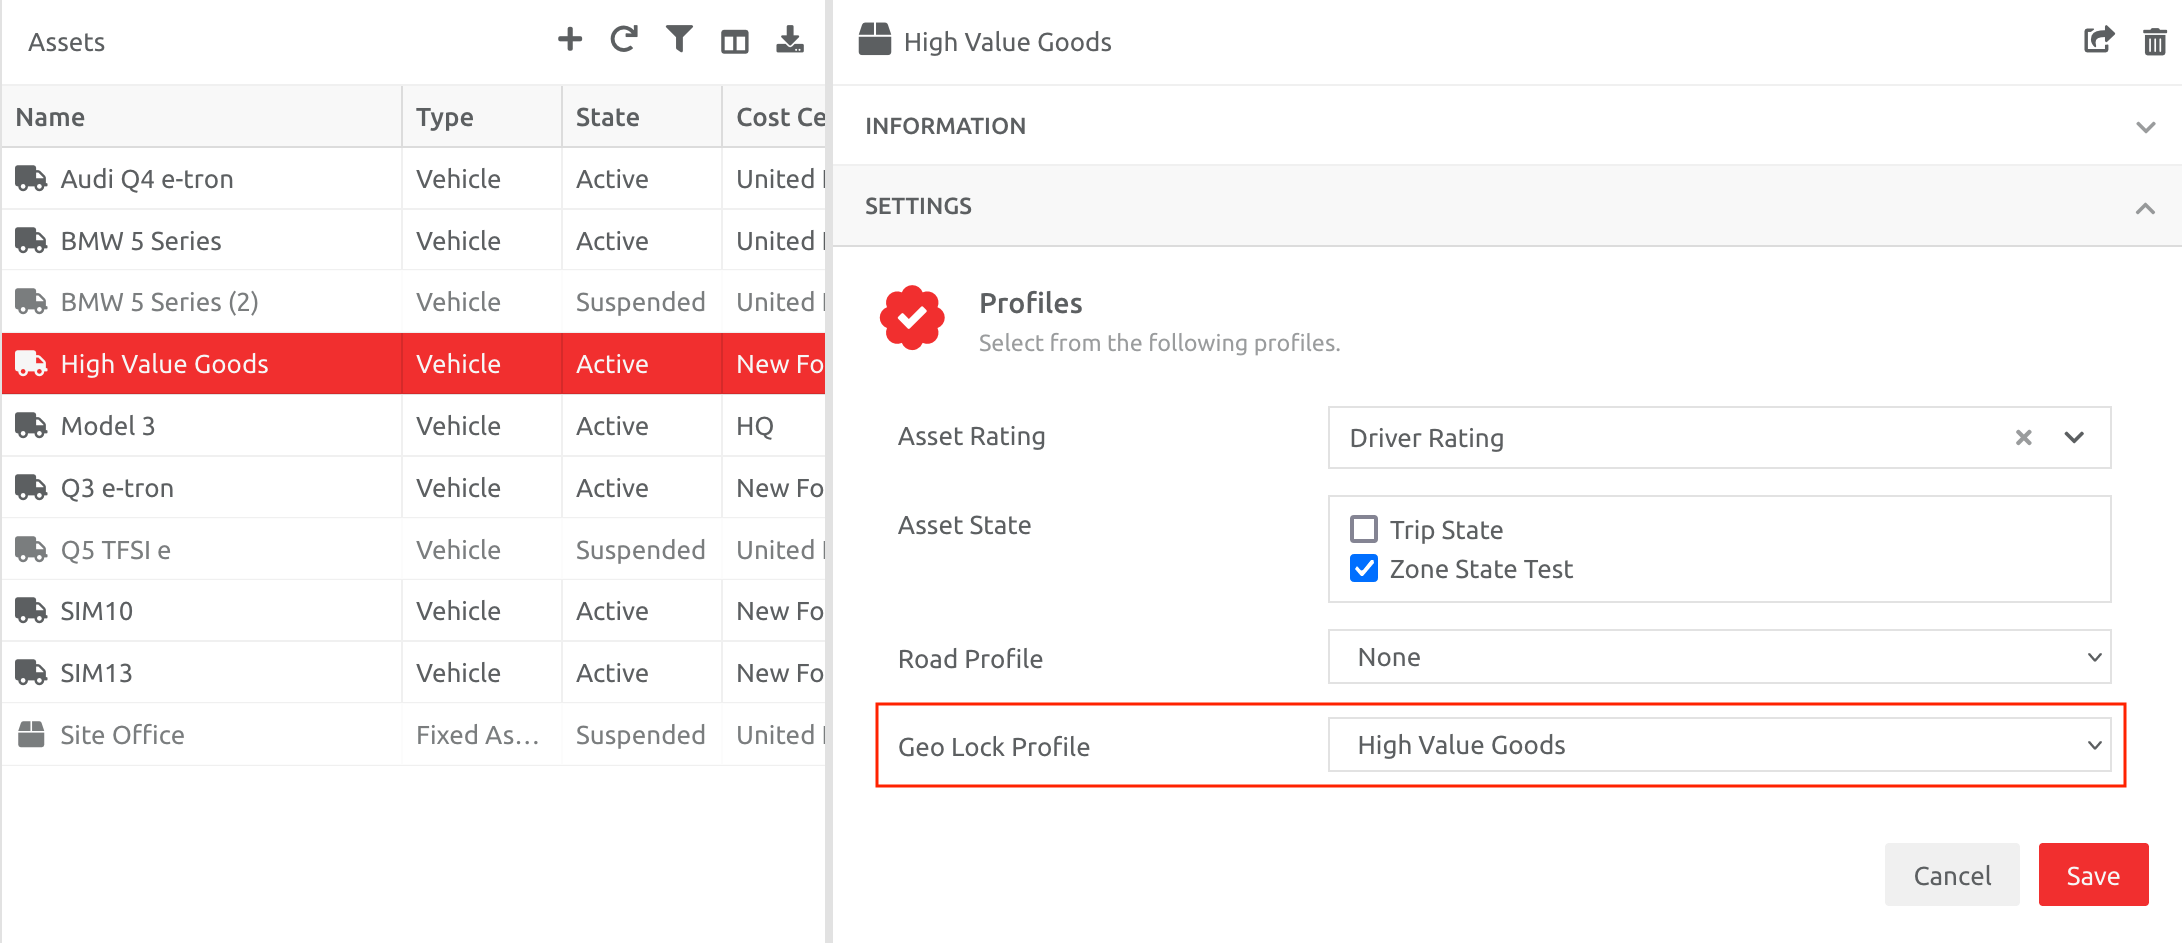2182x943 pixels.
Task: Expand the INFORMATION section
Action: point(2146,126)
